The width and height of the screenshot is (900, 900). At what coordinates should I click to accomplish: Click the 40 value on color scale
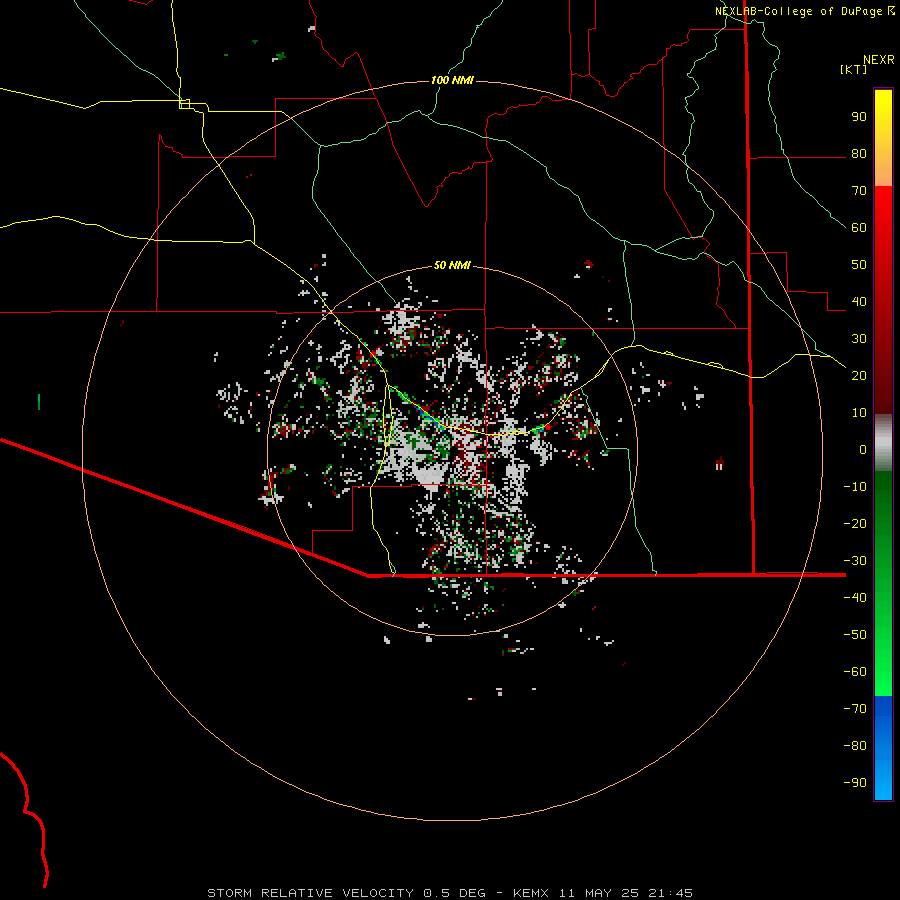pyautogui.click(x=859, y=301)
